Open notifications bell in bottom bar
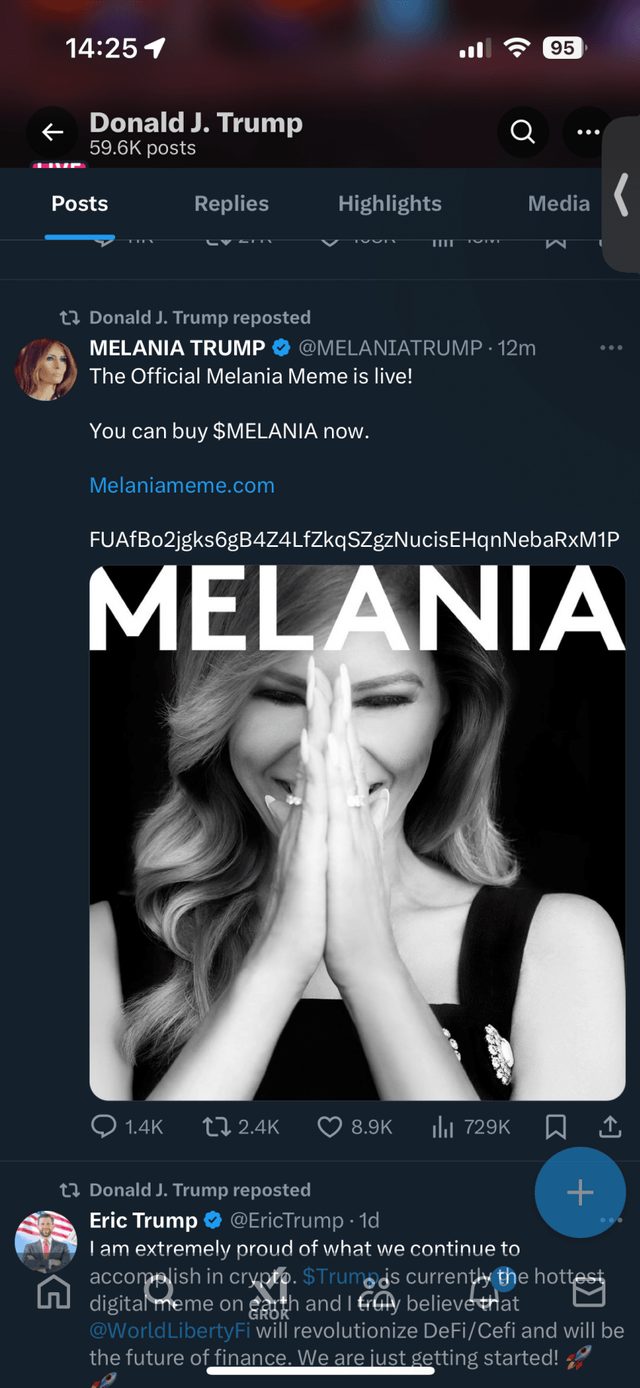The height and width of the screenshot is (1388, 640). pyautogui.click(x=483, y=1293)
